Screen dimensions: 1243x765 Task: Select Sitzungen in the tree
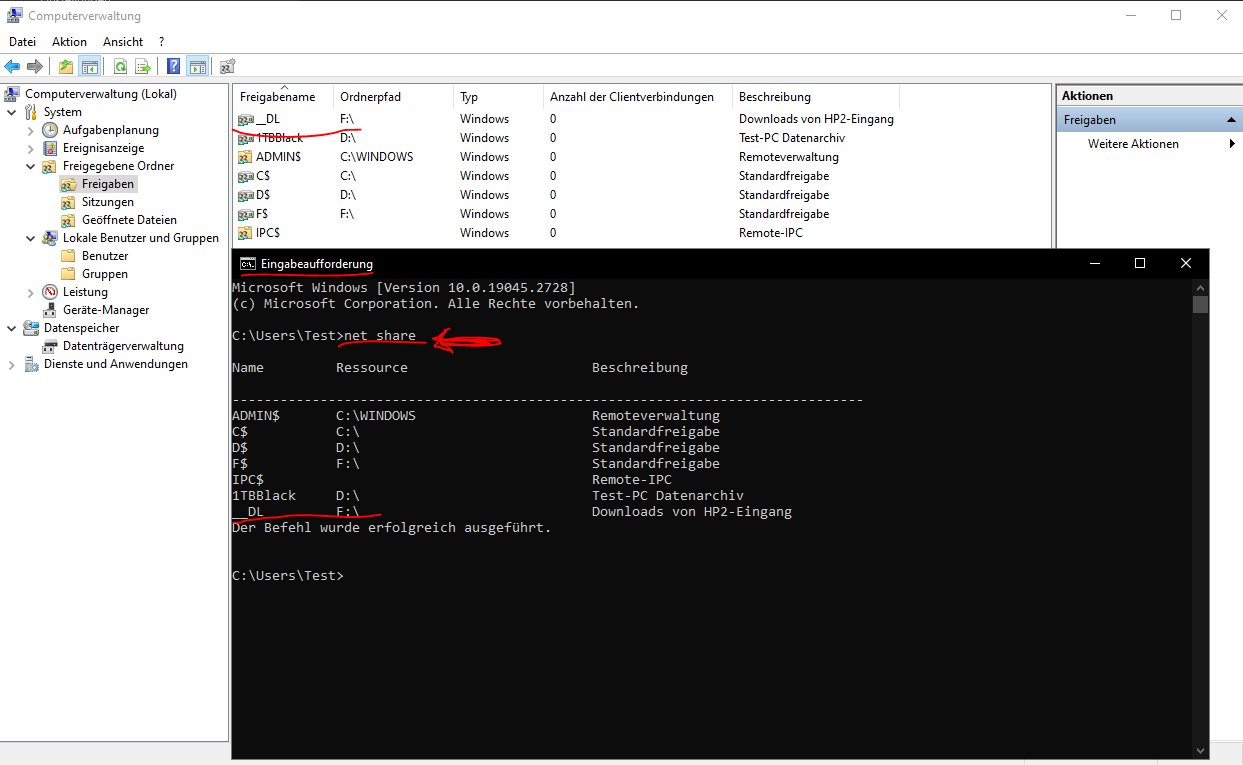tap(108, 202)
